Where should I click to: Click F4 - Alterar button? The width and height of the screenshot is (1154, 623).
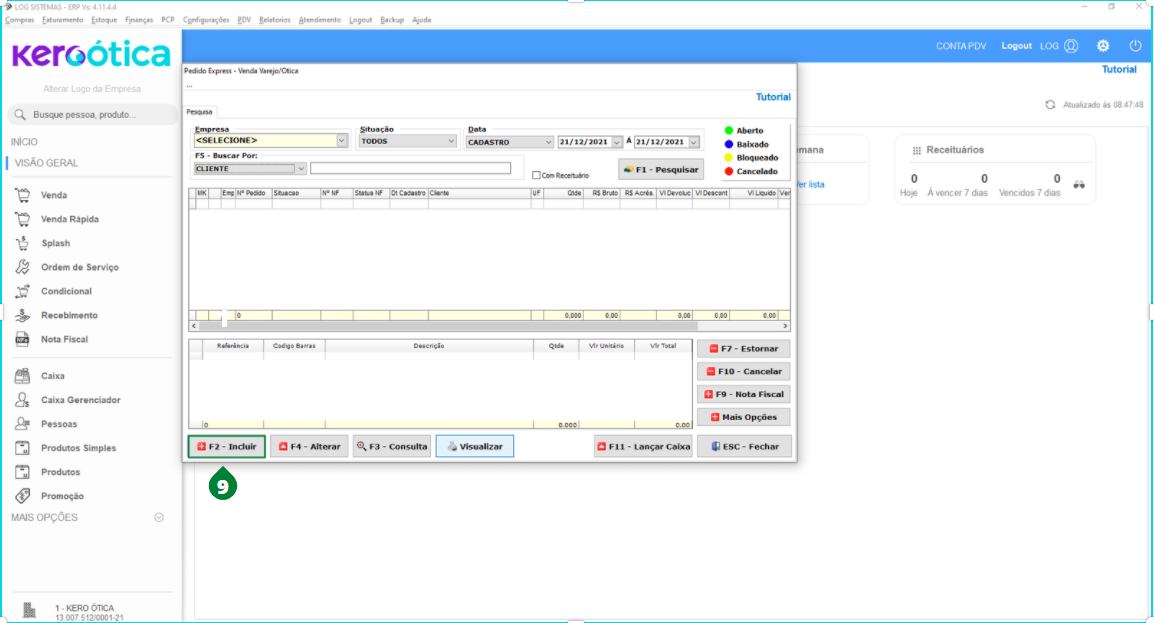[x=309, y=446]
